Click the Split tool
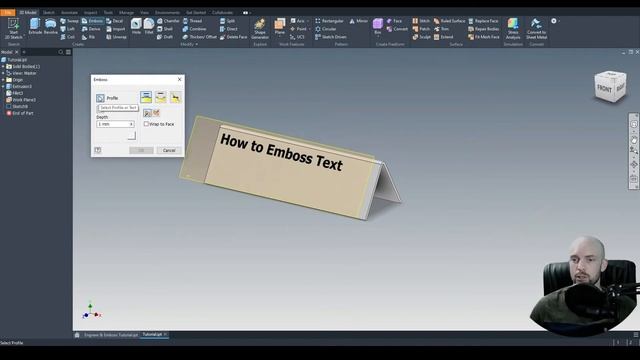The height and width of the screenshot is (360, 640). coord(227,21)
